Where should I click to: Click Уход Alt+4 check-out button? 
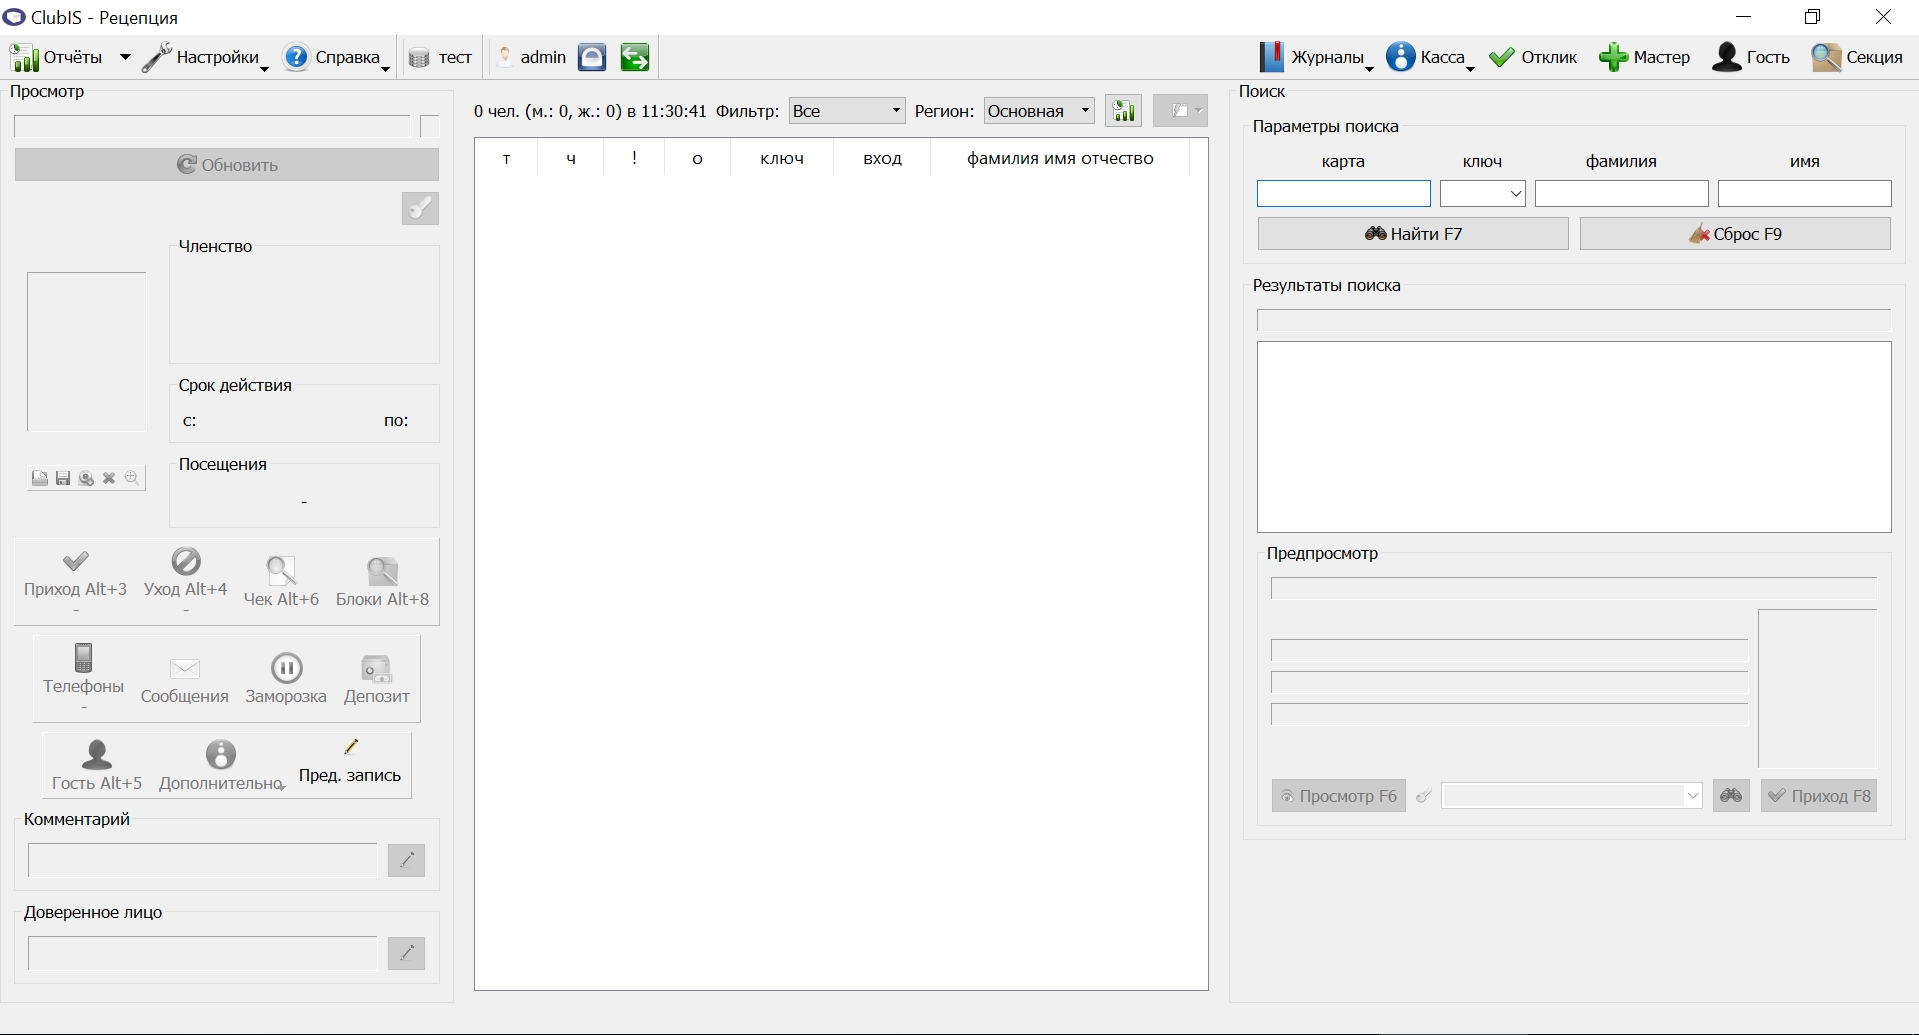pos(185,580)
